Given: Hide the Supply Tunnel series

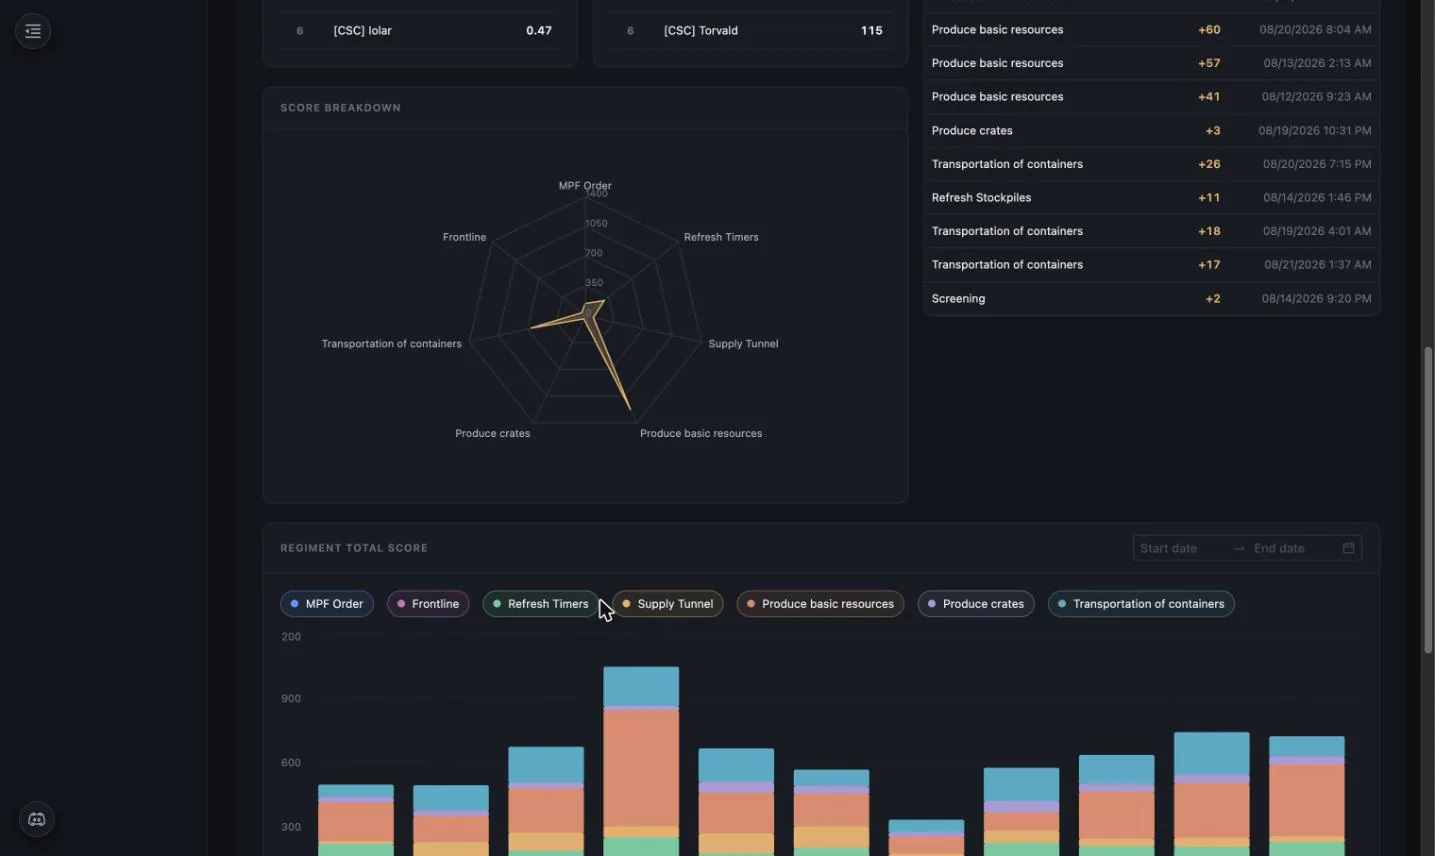Looking at the screenshot, I should click(x=667, y=604).
